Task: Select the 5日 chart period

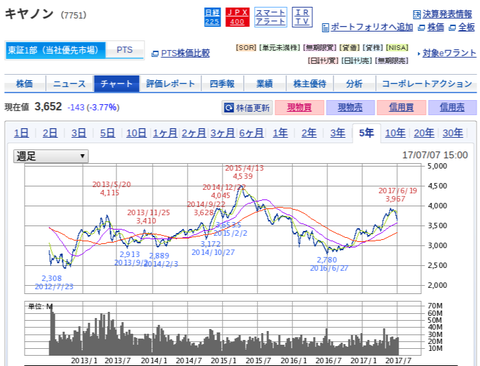Action: click(x=107, y=133)
